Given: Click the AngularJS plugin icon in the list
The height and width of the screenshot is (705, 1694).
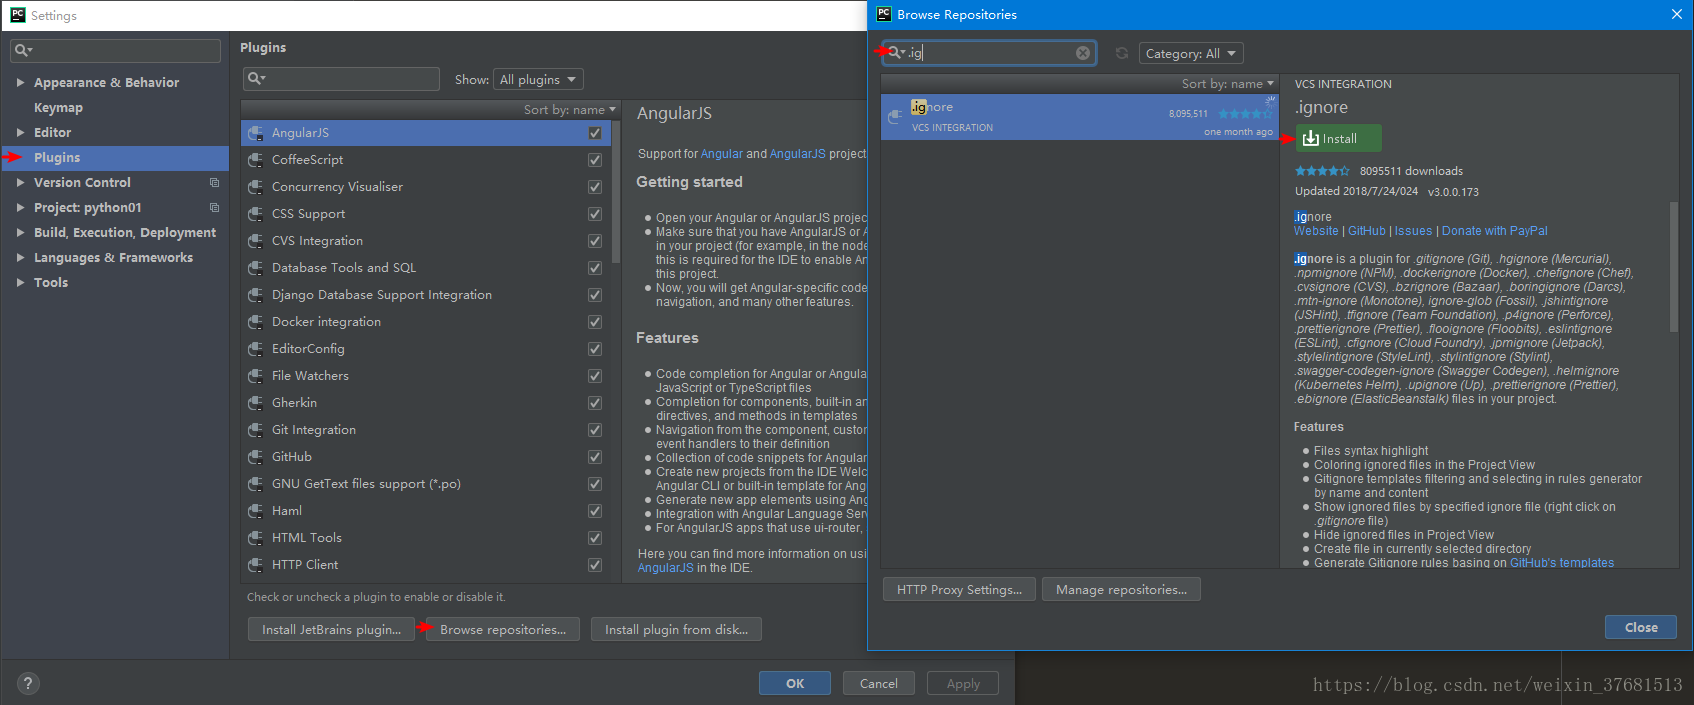Looking at the screenshot, I should 256,133.
